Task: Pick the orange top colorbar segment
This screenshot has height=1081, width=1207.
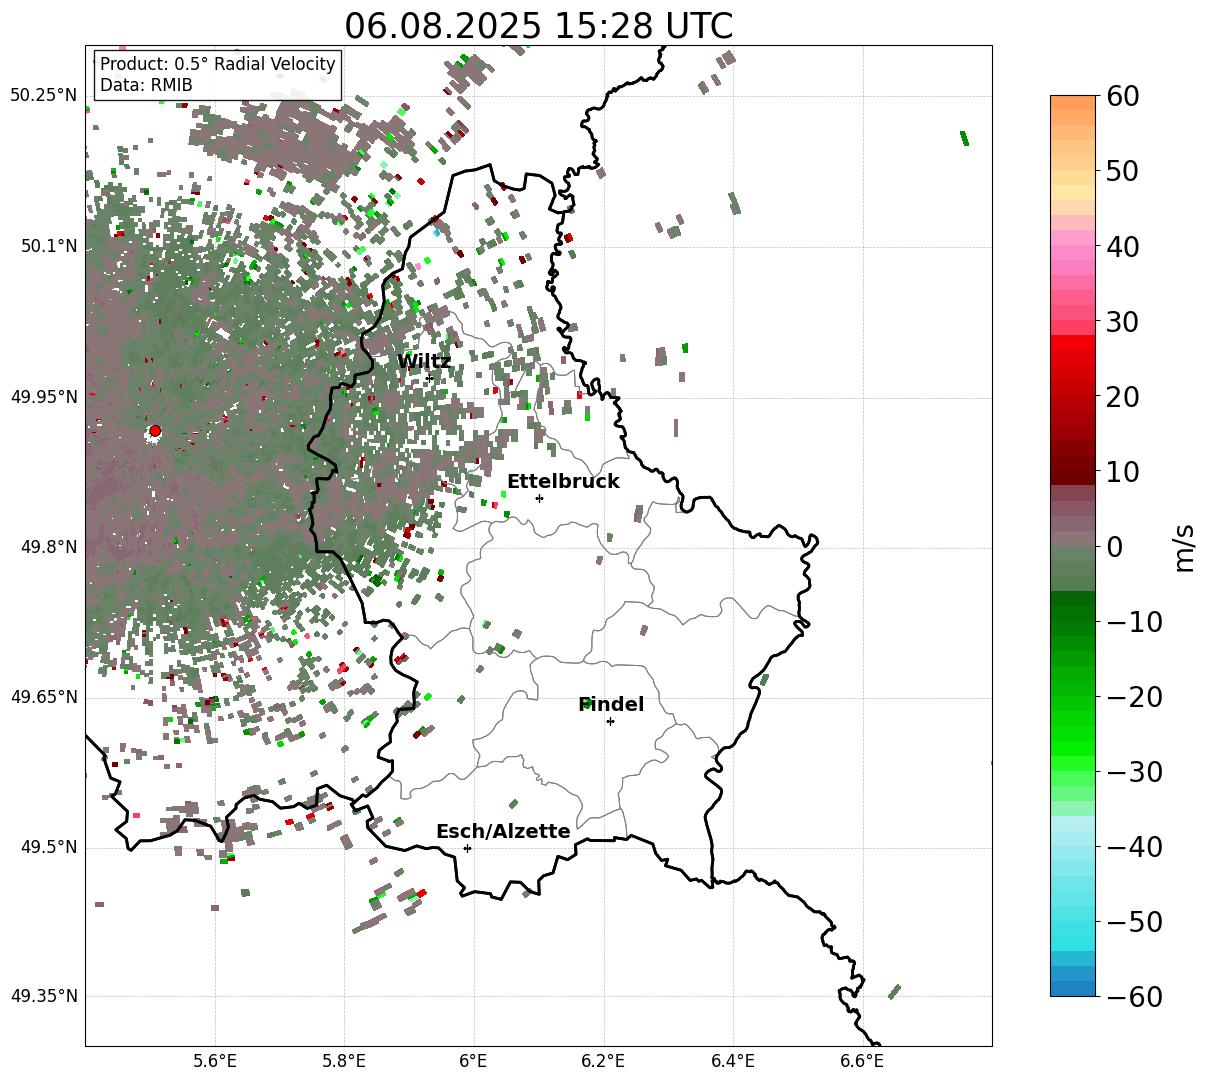Action: (x=1073, y=103)
